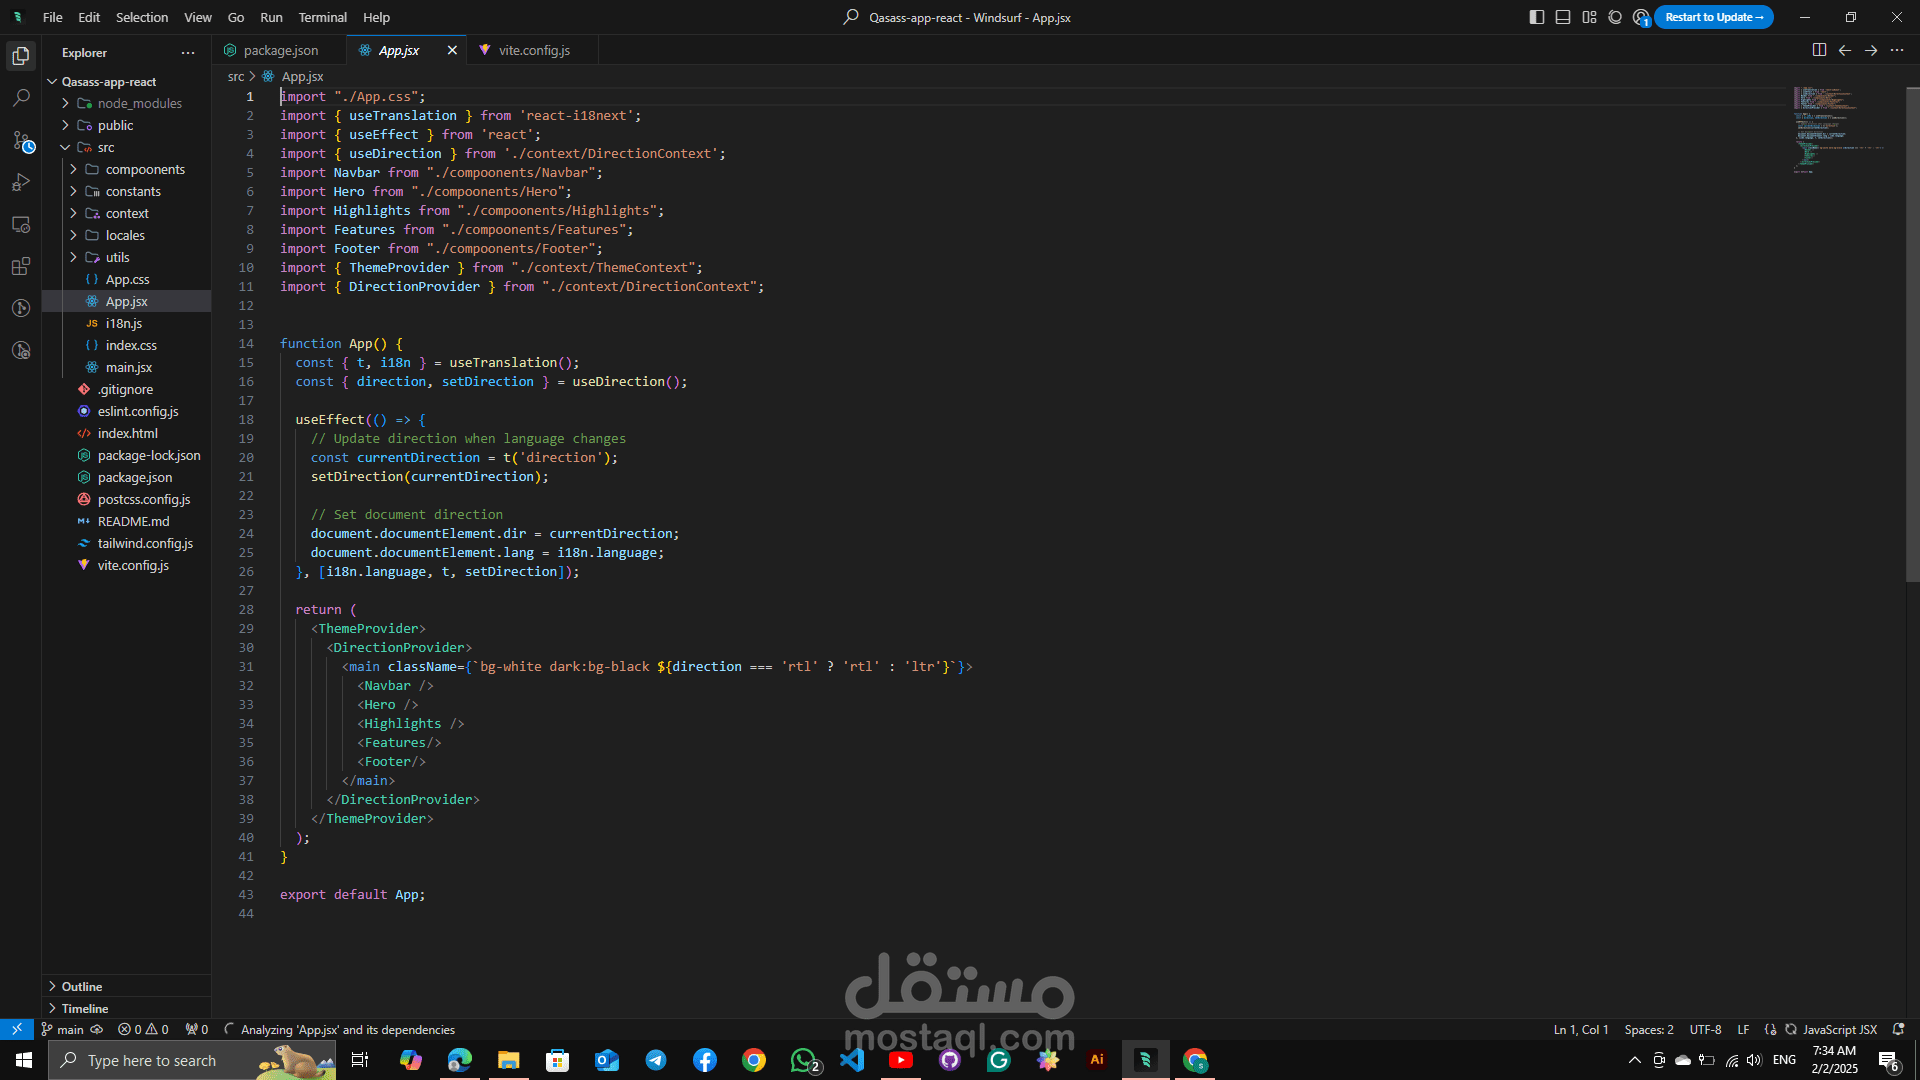Open customize layout icon in title bar
Image resolution: width=1920 pixels, height=1080 pixels.
[x=1589, y=17]
